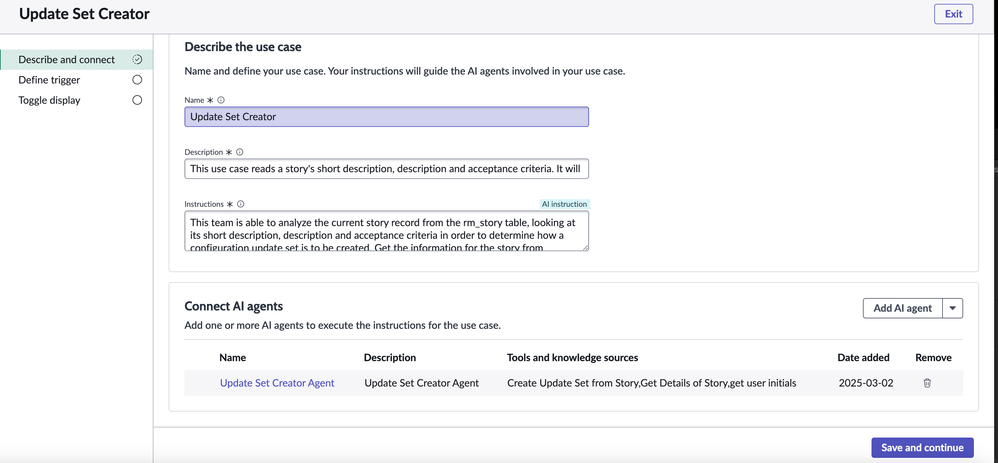Expand the Add AI agent dropdown arrow
The image size is (998, 463).
tap(953, 308)
